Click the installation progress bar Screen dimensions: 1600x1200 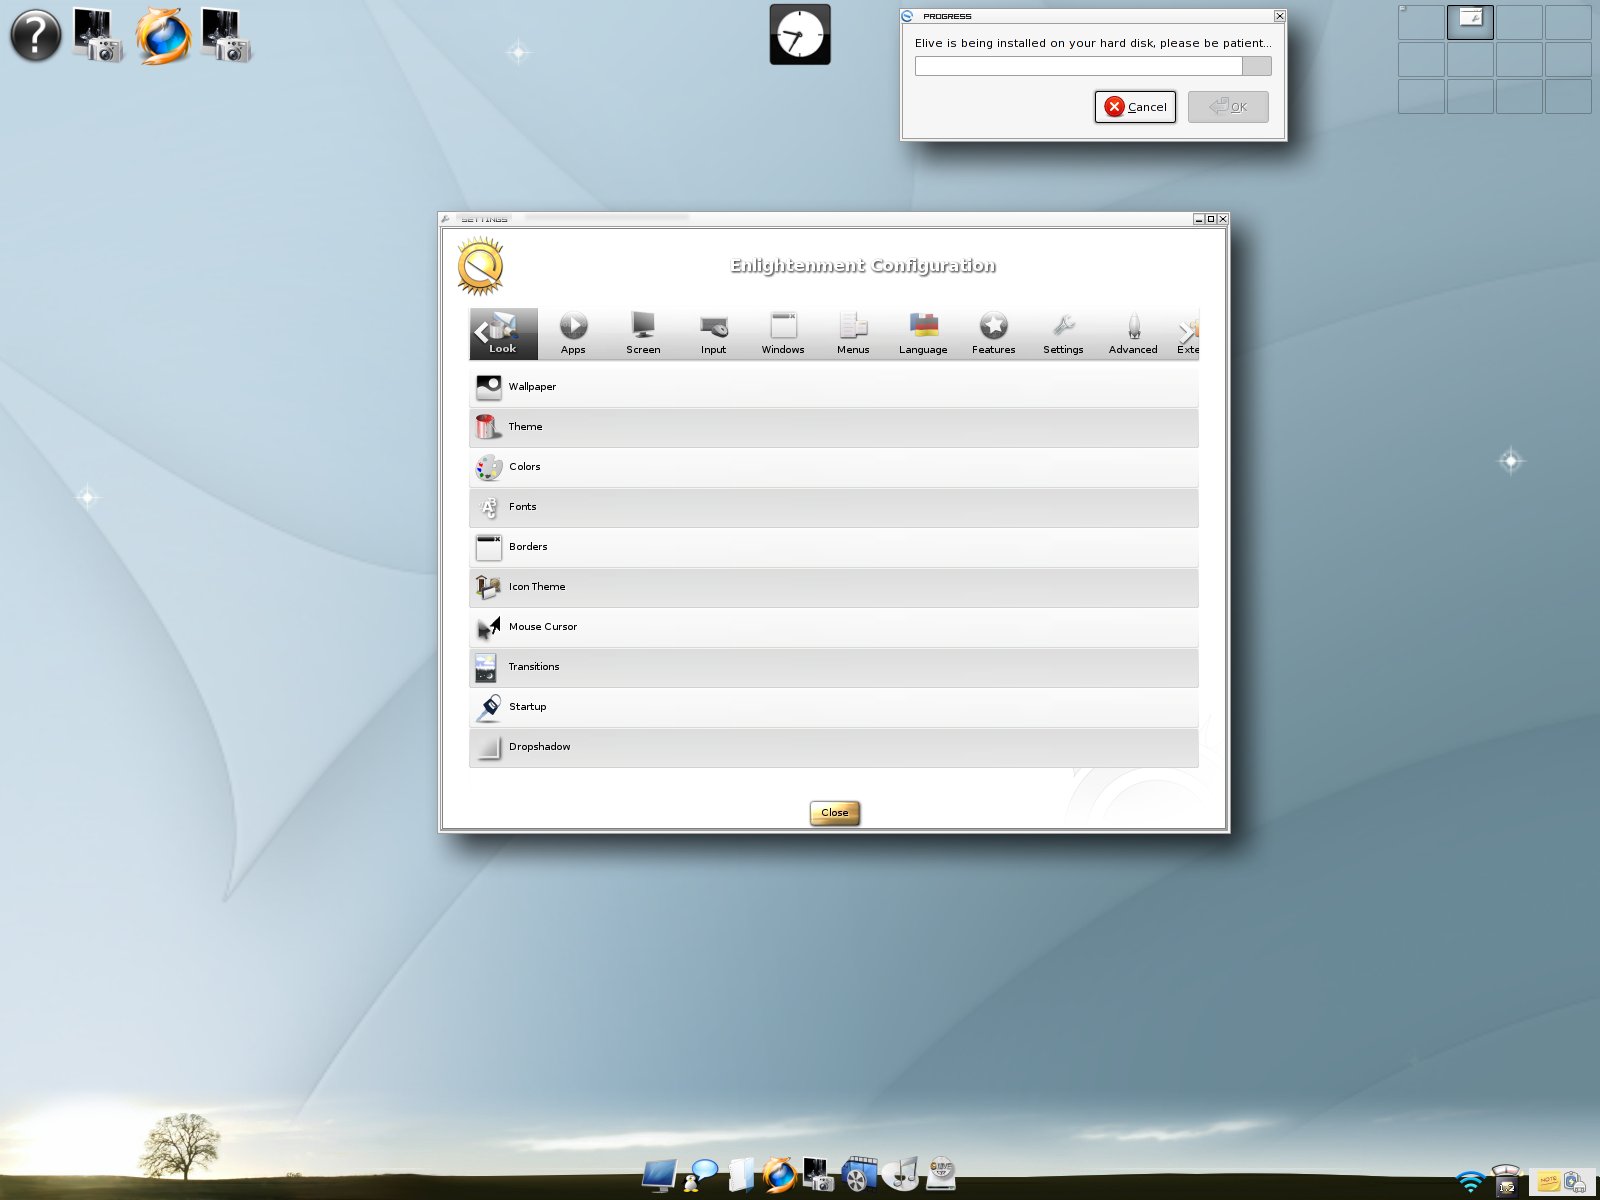1093,66
